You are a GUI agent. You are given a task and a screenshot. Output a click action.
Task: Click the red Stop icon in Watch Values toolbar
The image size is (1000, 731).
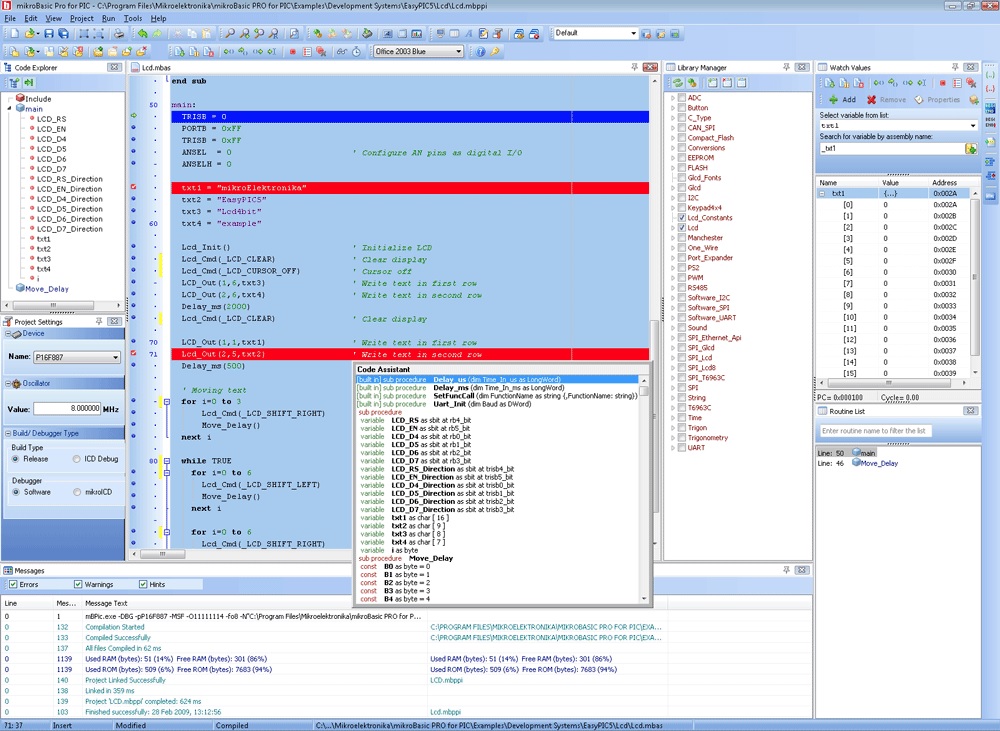click(943, 82)
